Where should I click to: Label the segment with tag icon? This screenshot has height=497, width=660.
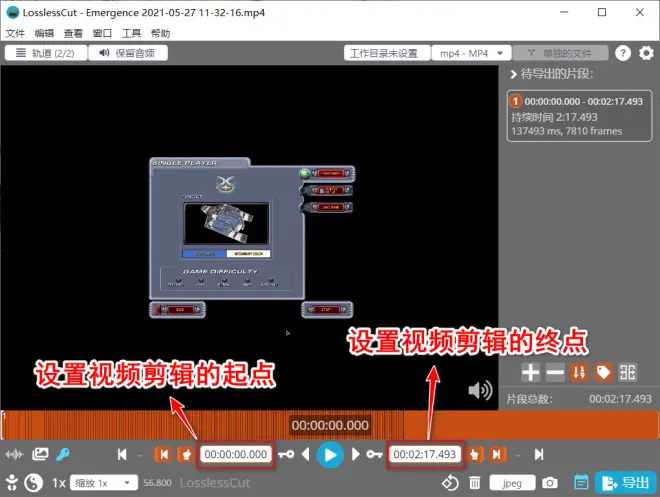[604, 372]
